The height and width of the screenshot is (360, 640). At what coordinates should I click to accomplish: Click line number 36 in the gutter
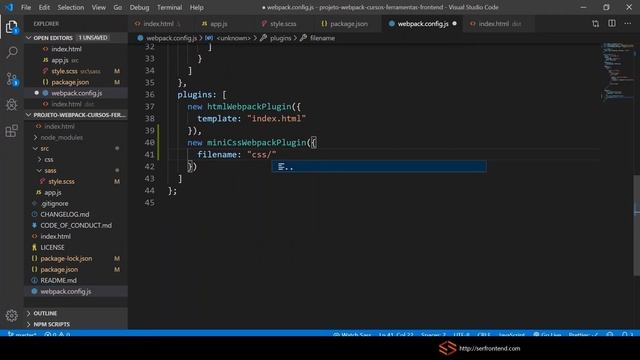[x=150, y=95]
